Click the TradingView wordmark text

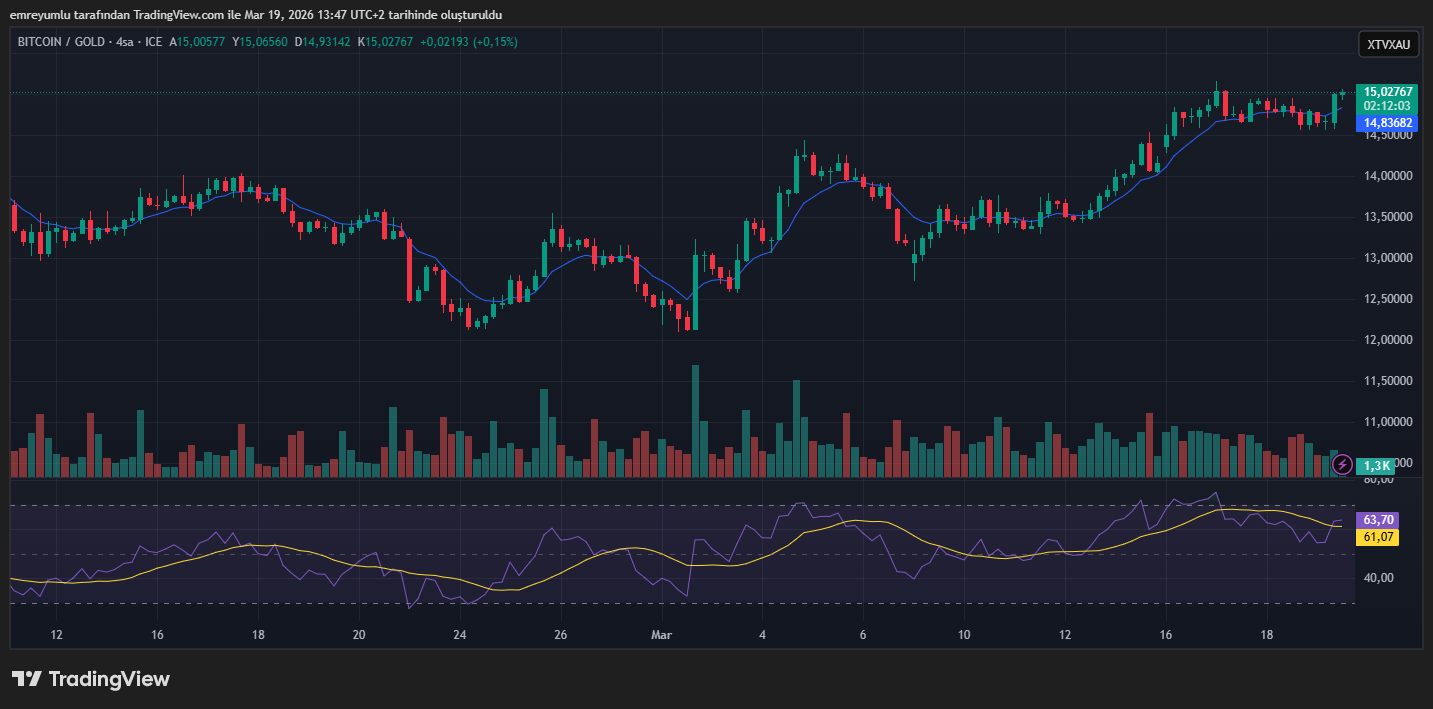click(x=109, y=679)
